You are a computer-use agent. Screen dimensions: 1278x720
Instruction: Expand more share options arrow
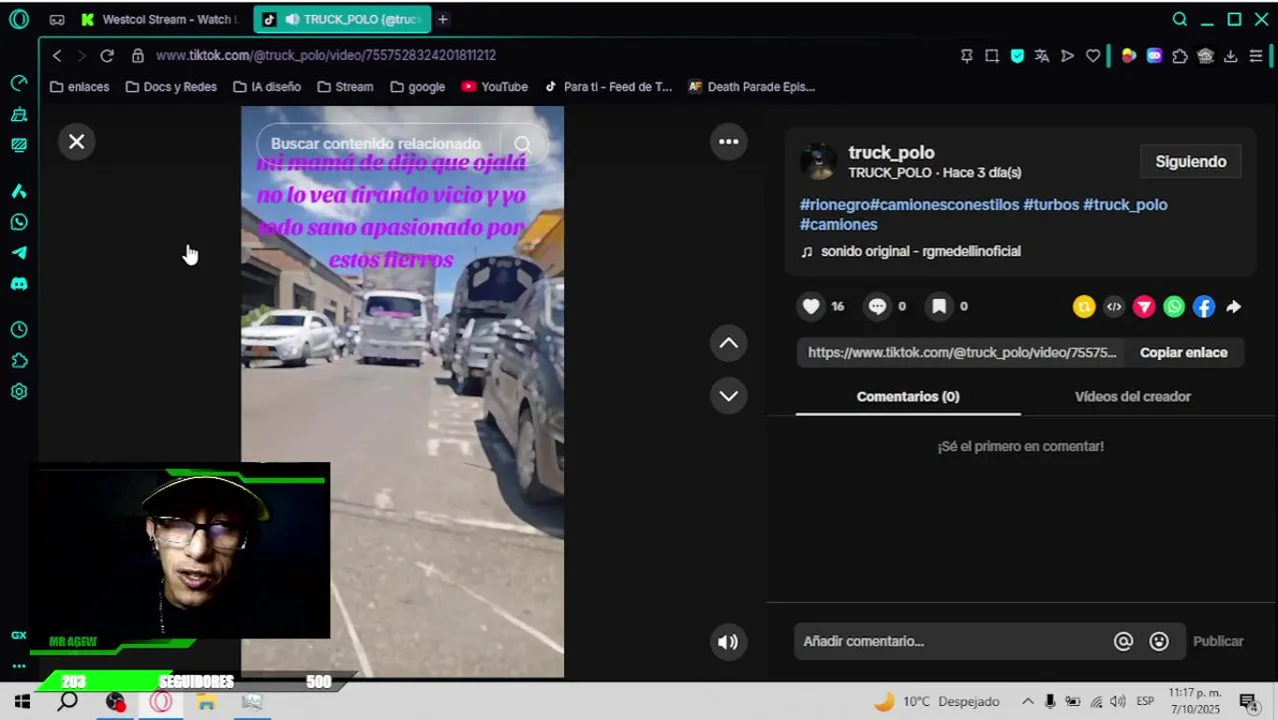coord(1233,307)
